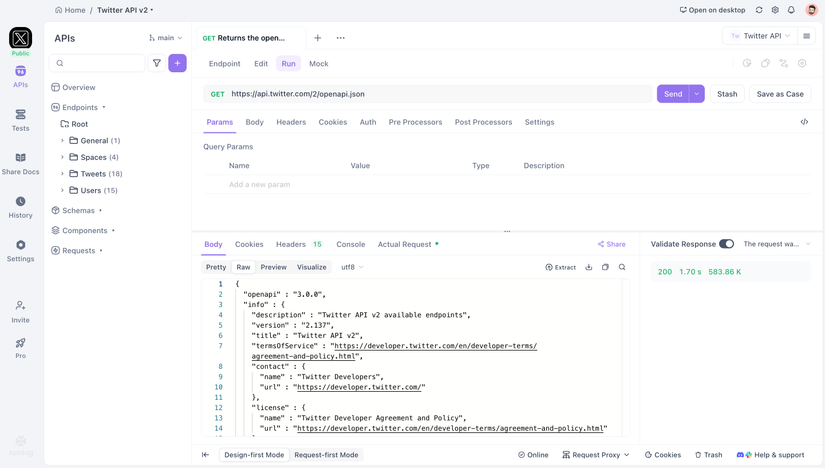The image size is (825, 468).
Task: Click Save as Case
Action: (x=780, y=94)
